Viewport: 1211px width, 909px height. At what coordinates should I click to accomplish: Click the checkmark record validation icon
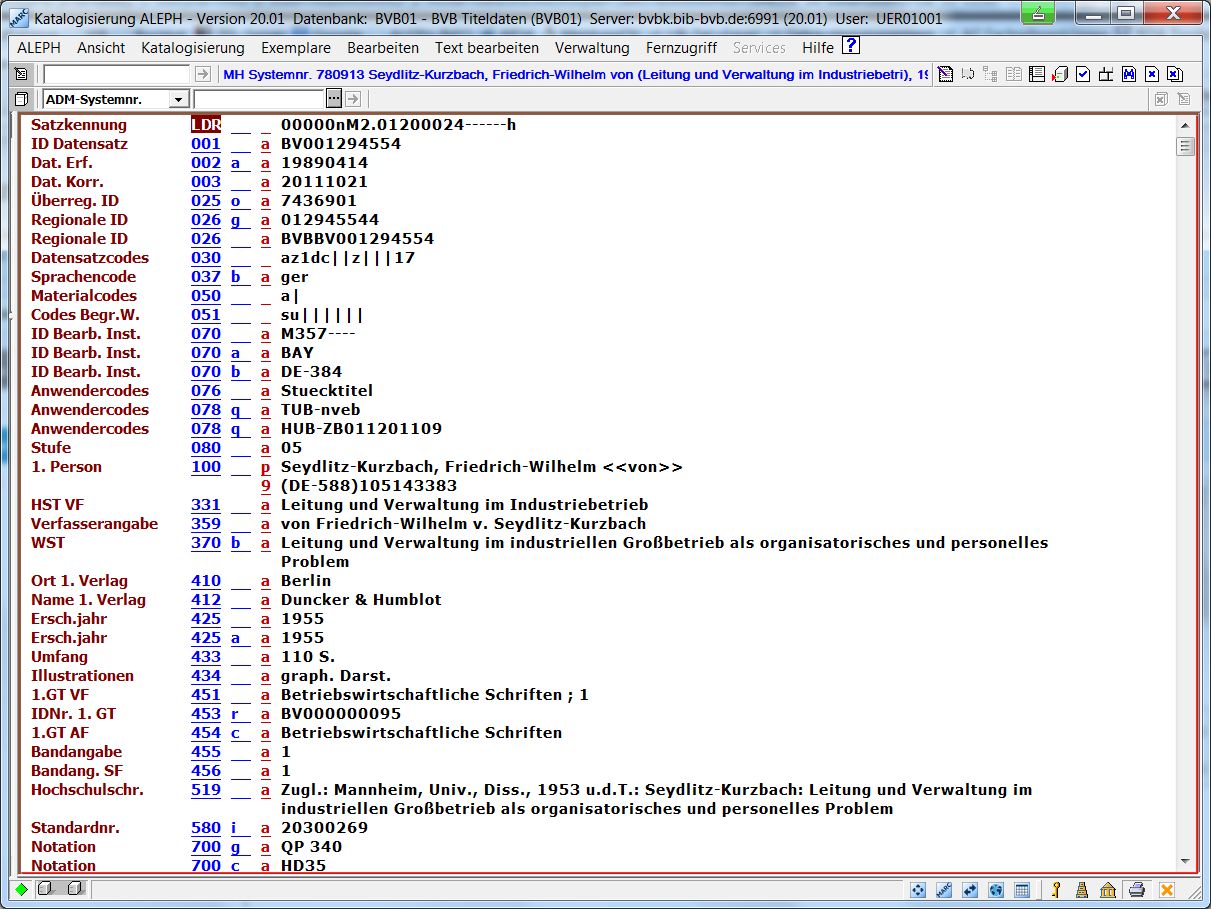click(1083, 74)
